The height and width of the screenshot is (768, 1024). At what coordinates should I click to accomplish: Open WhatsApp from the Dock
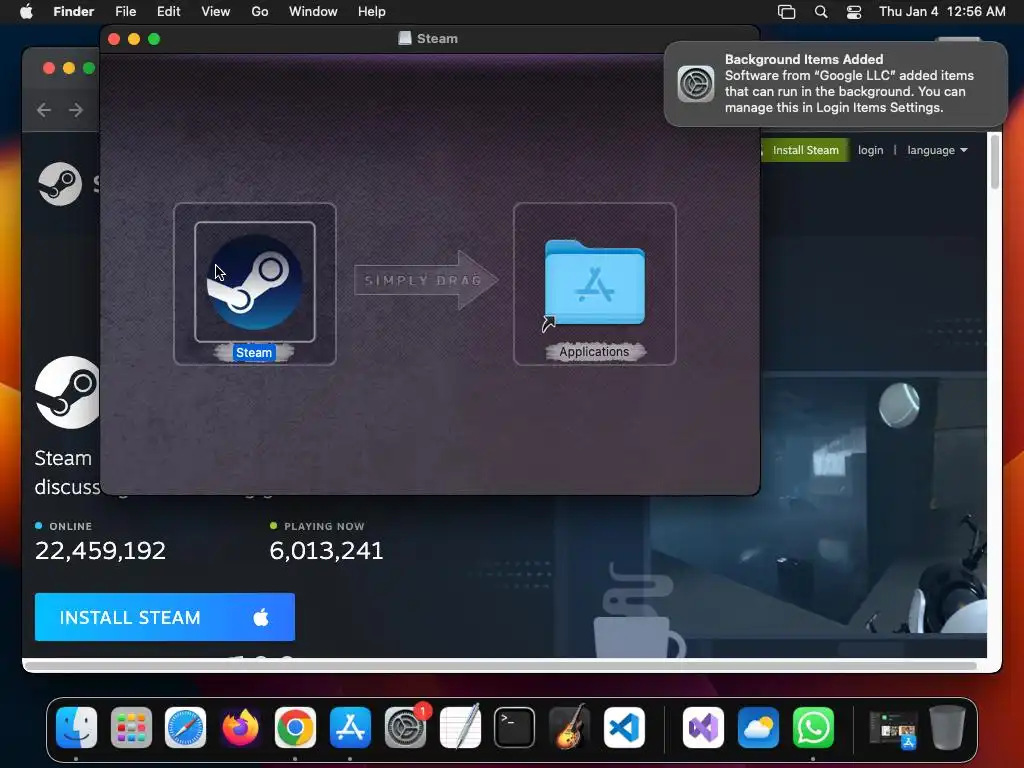(x=813, y=728)
